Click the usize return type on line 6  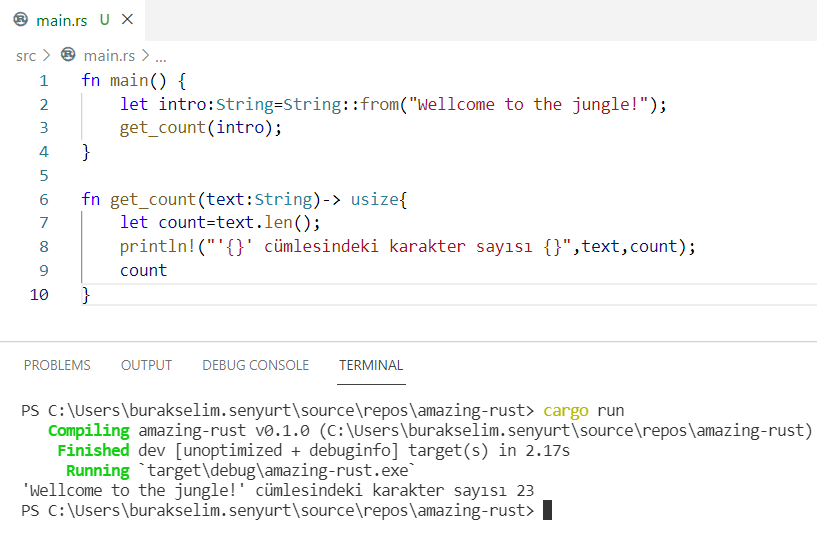point(375,199)
